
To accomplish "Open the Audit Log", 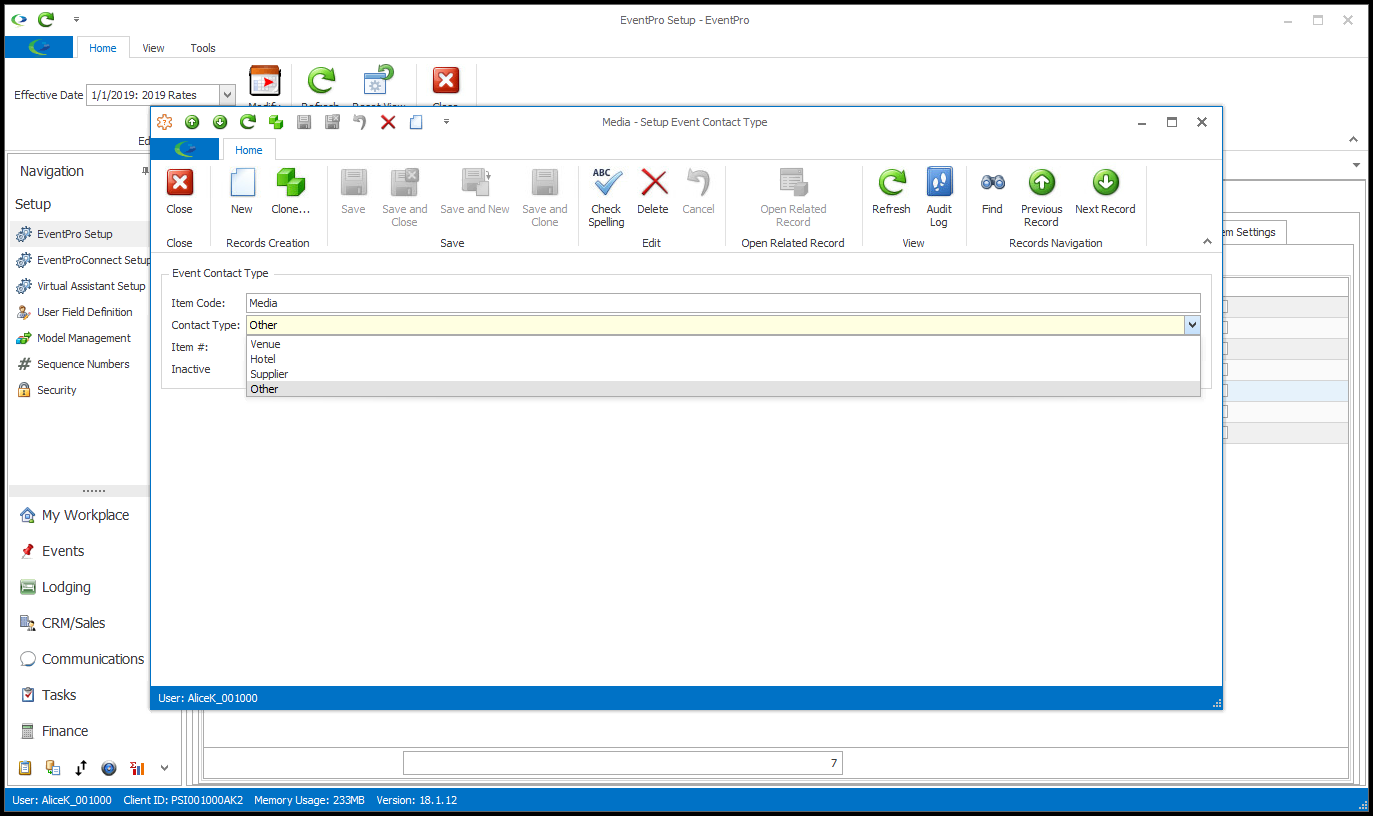I will coord(939,197).
